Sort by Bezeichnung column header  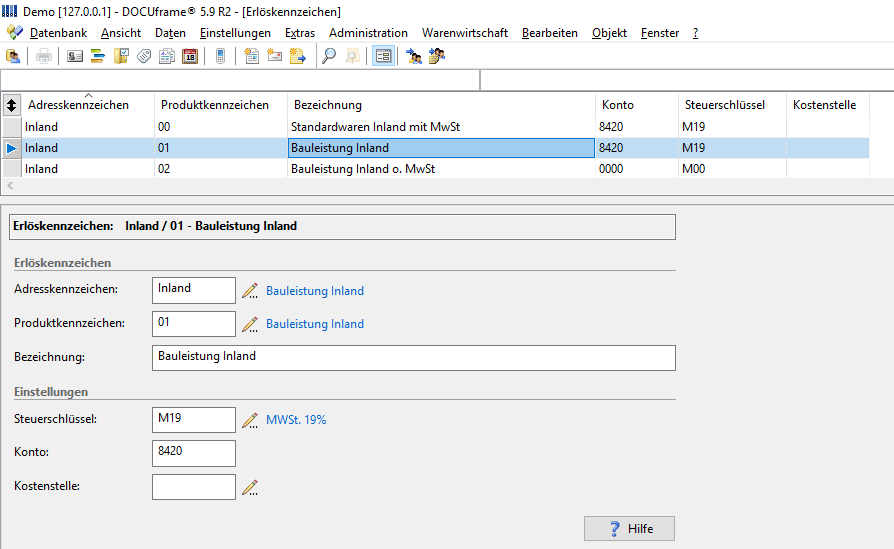[x=441, y=105]
